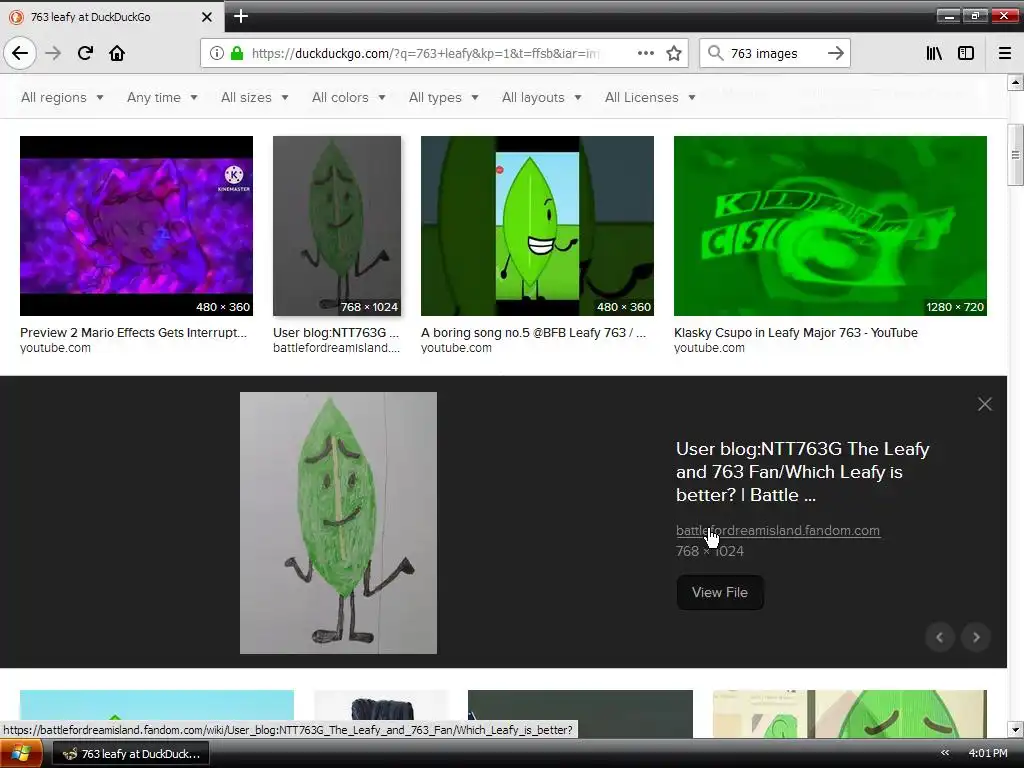The image size is (1024, 768).
Task: Expand the All colors dropdown
Action: coord(348,97)
